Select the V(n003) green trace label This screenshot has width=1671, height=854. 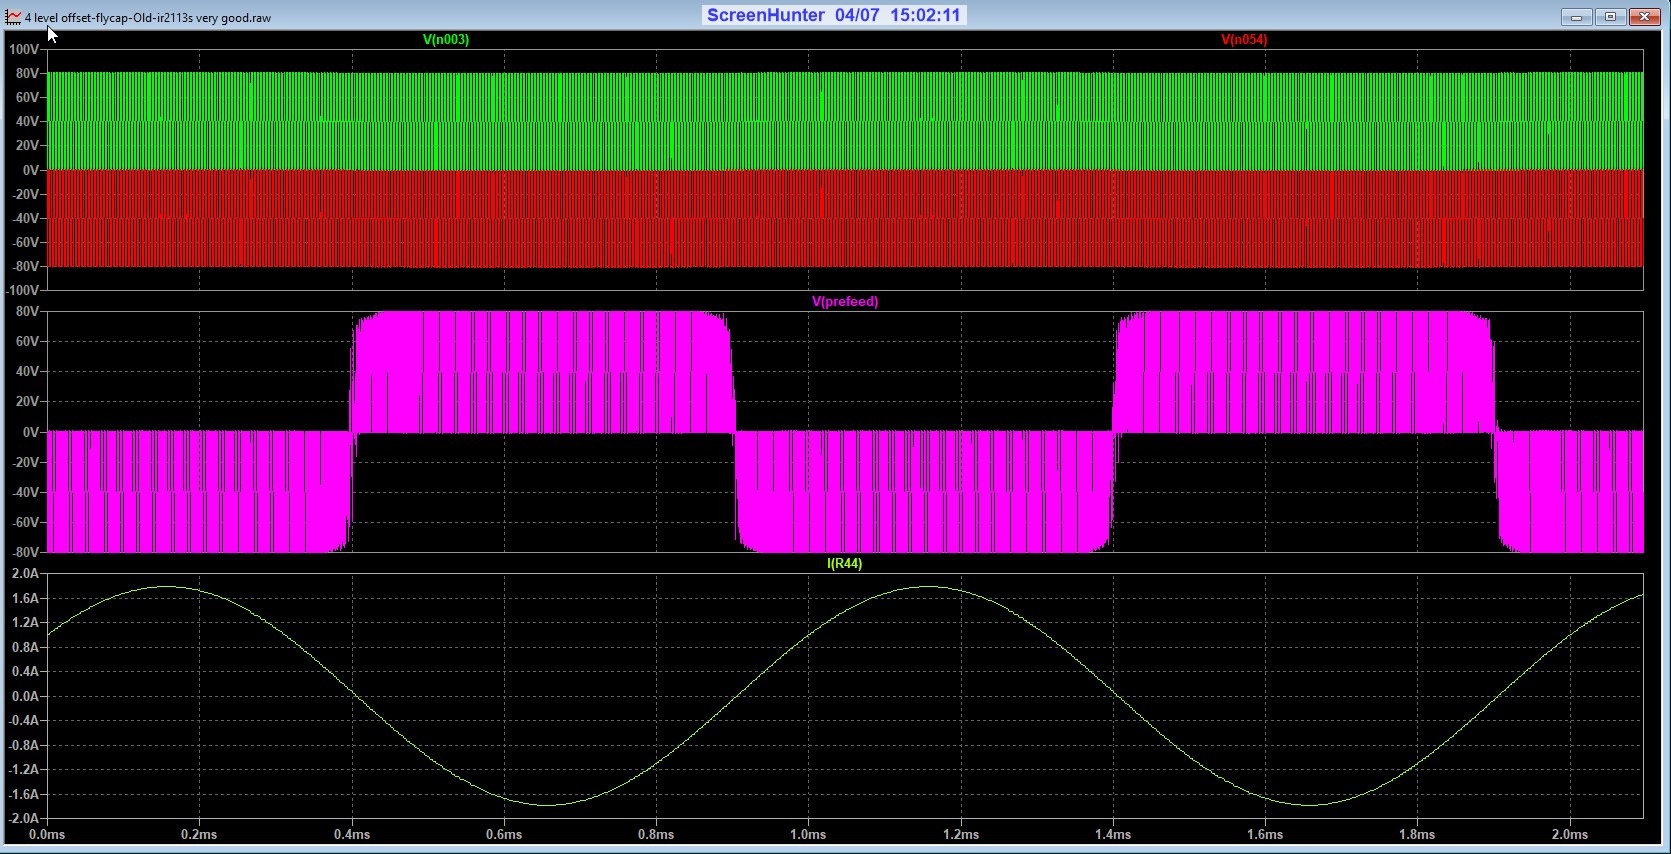click(446, 40)
